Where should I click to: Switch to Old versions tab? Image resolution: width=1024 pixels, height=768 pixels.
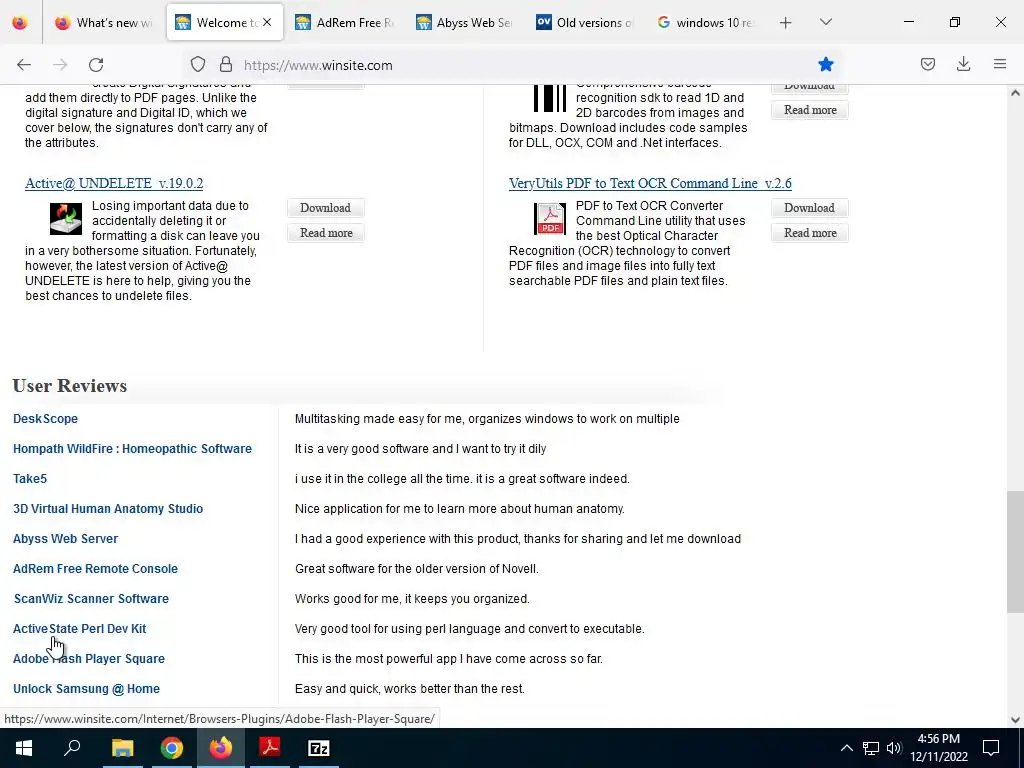584,22
